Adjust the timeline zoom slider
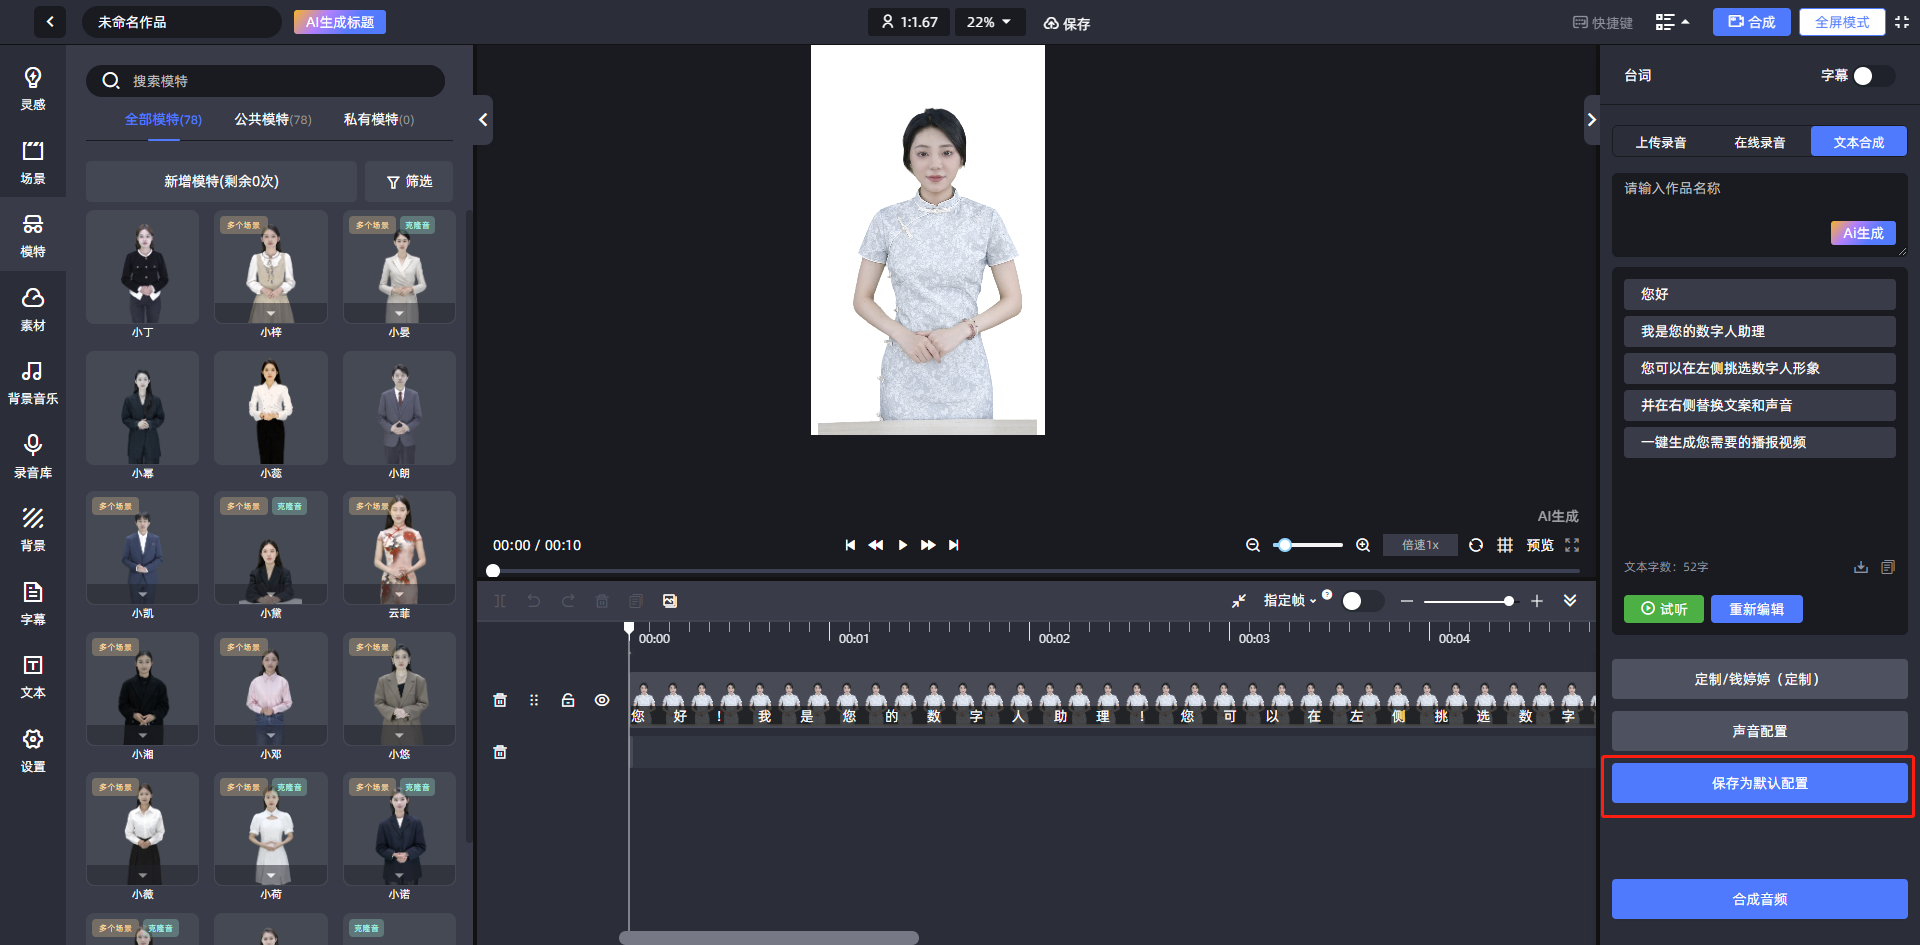This screenshot has width=1920, height=945. 1469,601
